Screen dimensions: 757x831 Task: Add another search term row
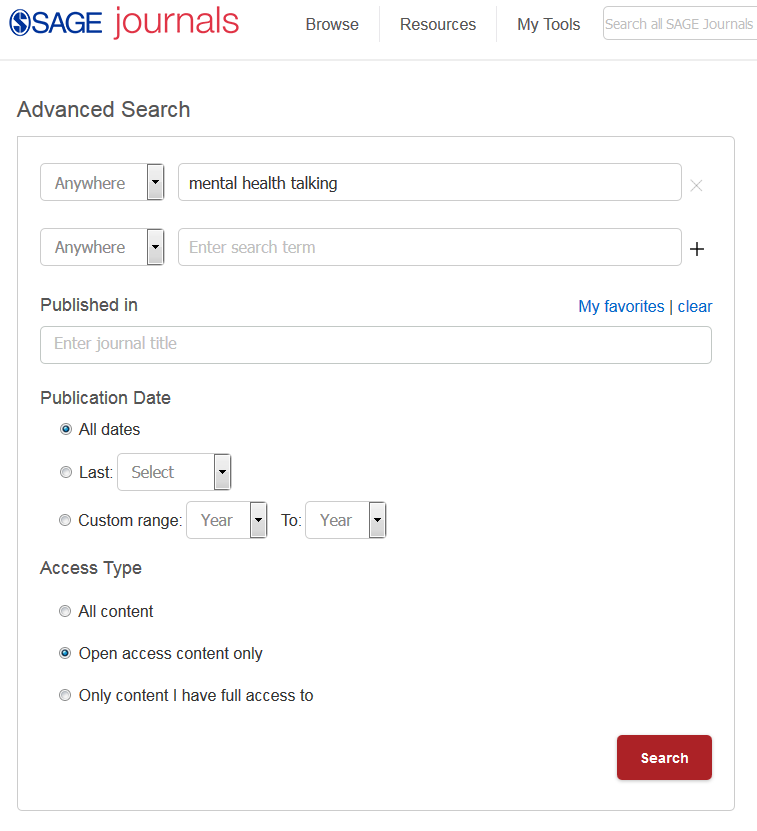(x=697, y=249)
